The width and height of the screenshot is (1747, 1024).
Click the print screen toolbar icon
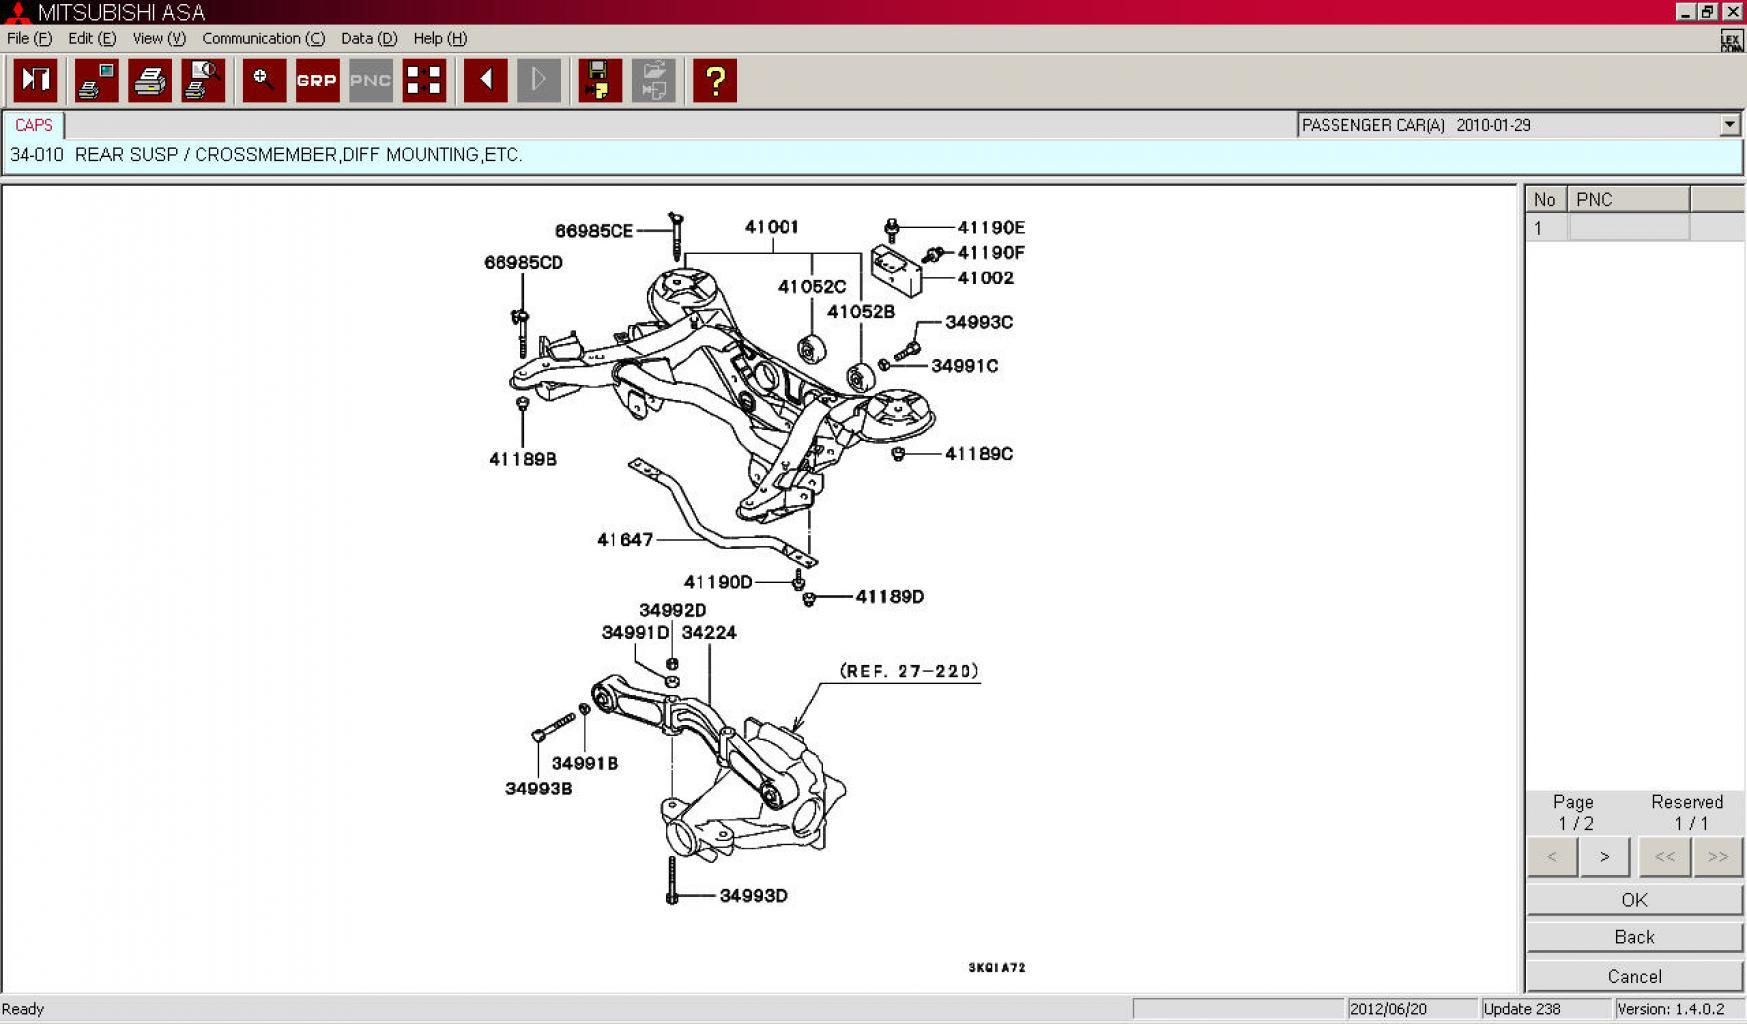tap(97, 80)
